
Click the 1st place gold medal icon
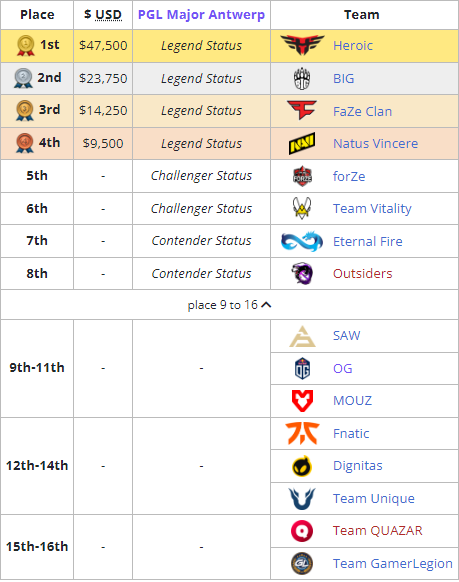click(x=25, y=45)
